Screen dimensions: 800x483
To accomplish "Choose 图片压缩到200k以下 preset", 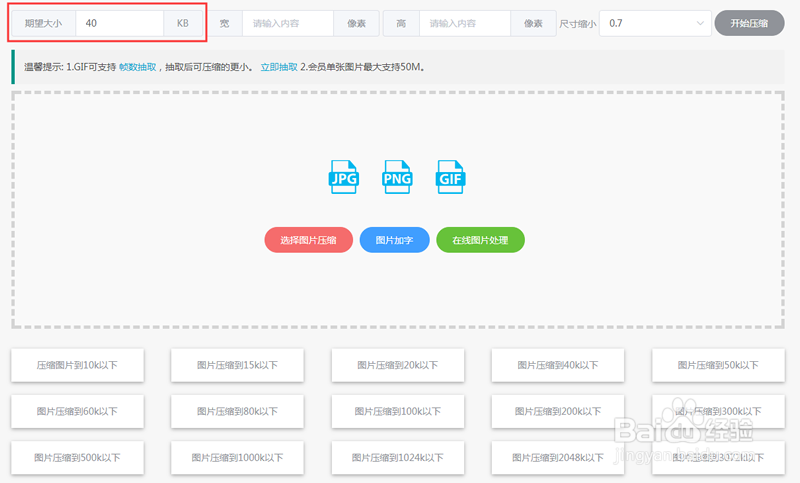I will point(558,411).
